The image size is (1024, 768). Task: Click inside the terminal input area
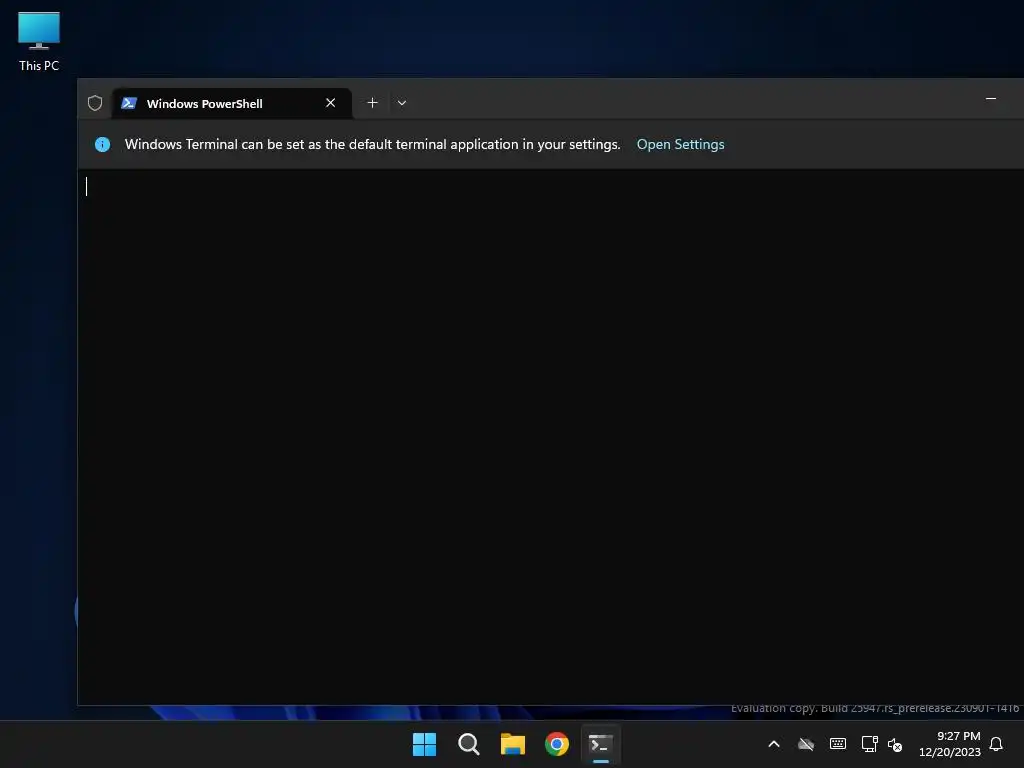(550, 436)
